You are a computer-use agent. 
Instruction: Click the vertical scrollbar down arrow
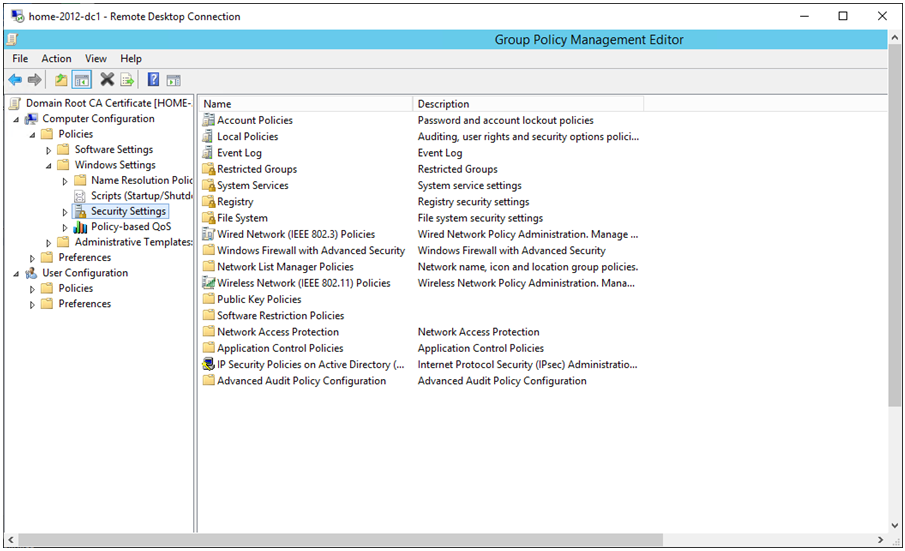(895, 525)
